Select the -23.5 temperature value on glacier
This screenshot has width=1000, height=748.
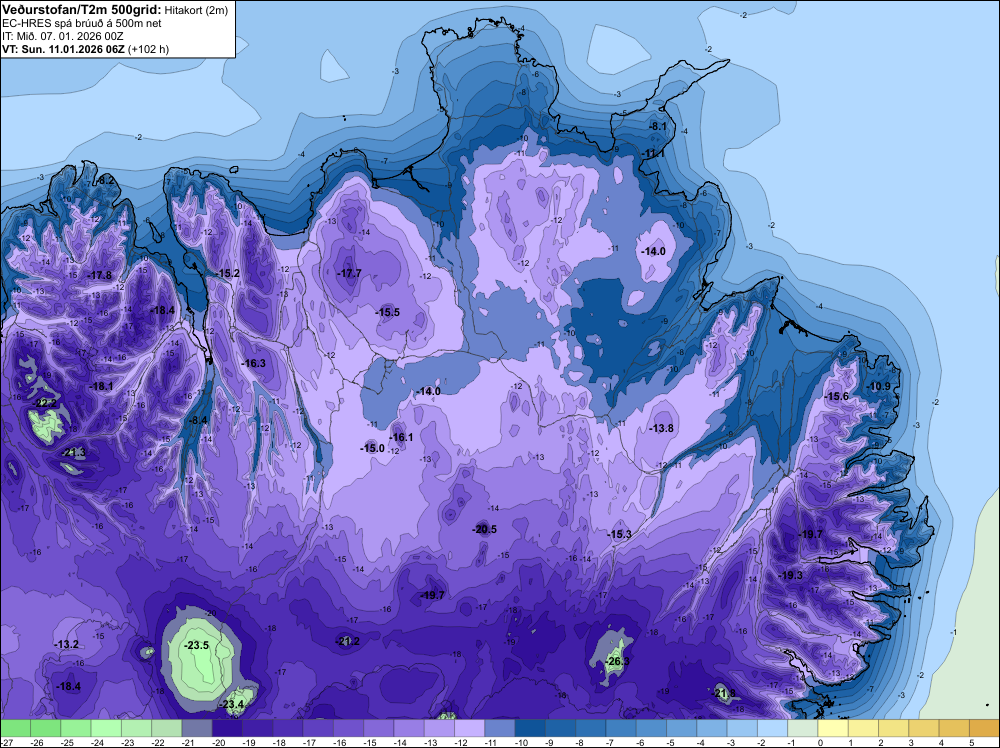[x=196, y=645]
